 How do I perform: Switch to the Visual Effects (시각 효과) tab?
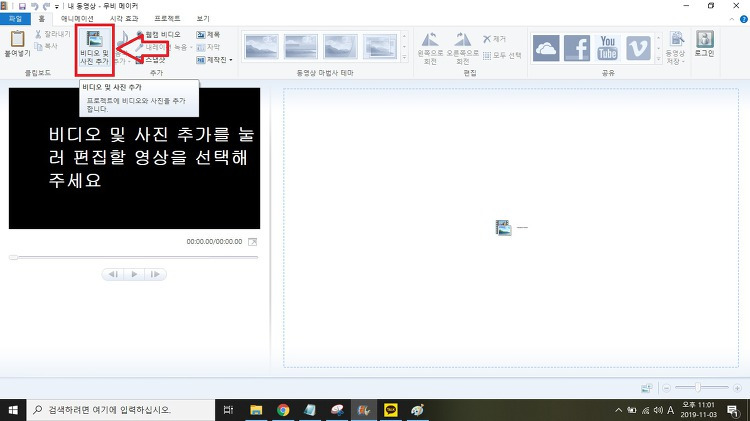124,19
